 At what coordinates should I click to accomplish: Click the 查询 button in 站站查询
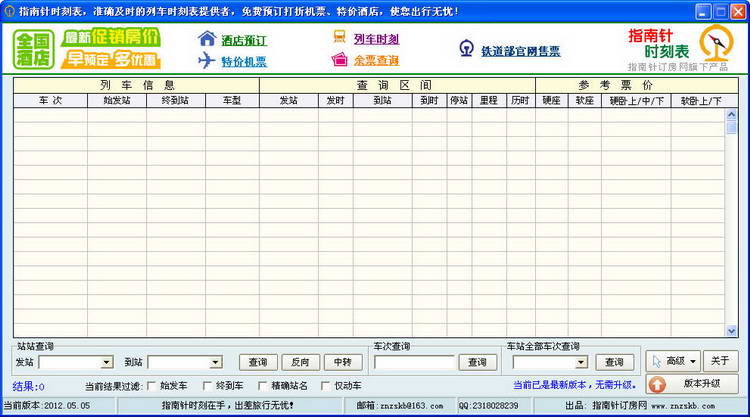pos(258,362)
